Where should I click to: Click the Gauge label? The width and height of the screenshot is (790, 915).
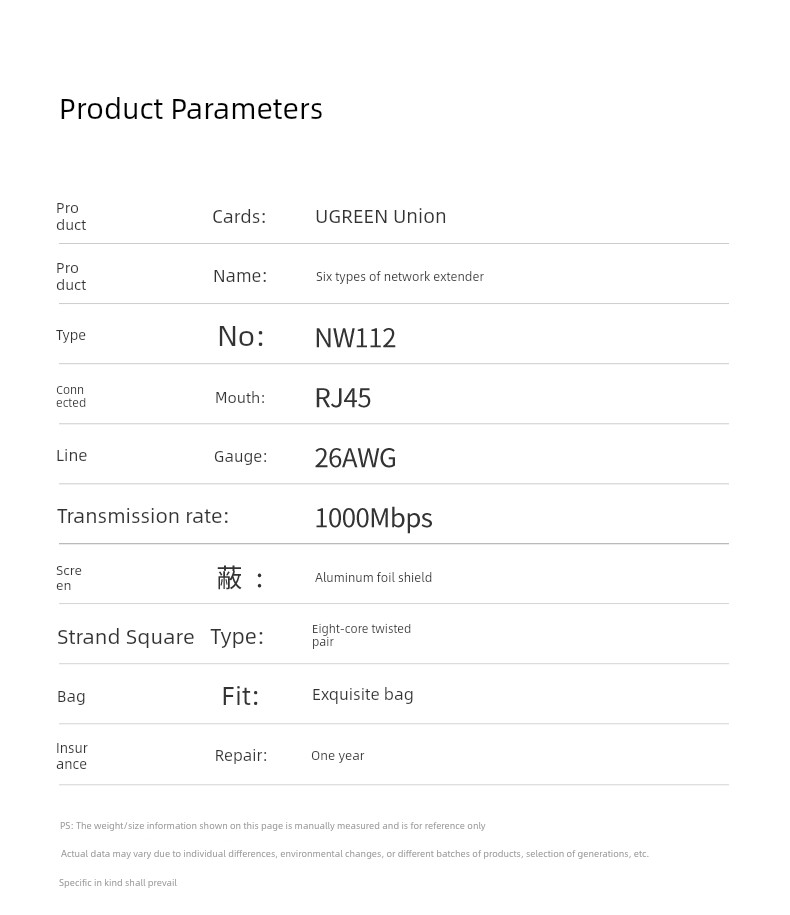click(x=240, y=456)
